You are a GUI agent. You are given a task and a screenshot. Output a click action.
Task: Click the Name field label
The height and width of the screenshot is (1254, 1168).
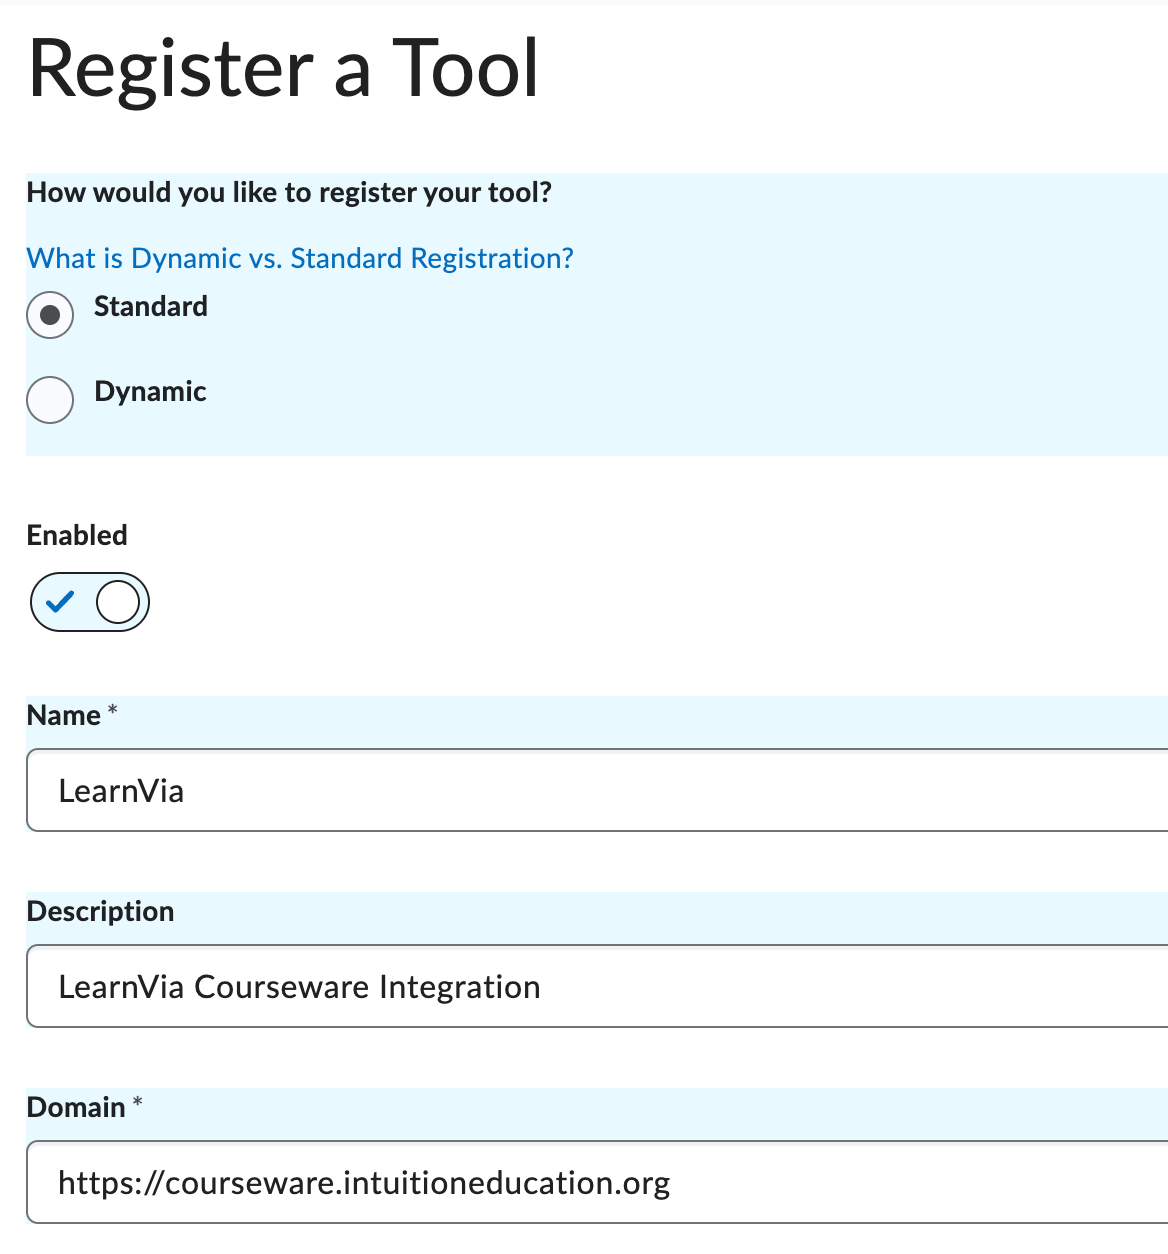[x=64, y=715]
